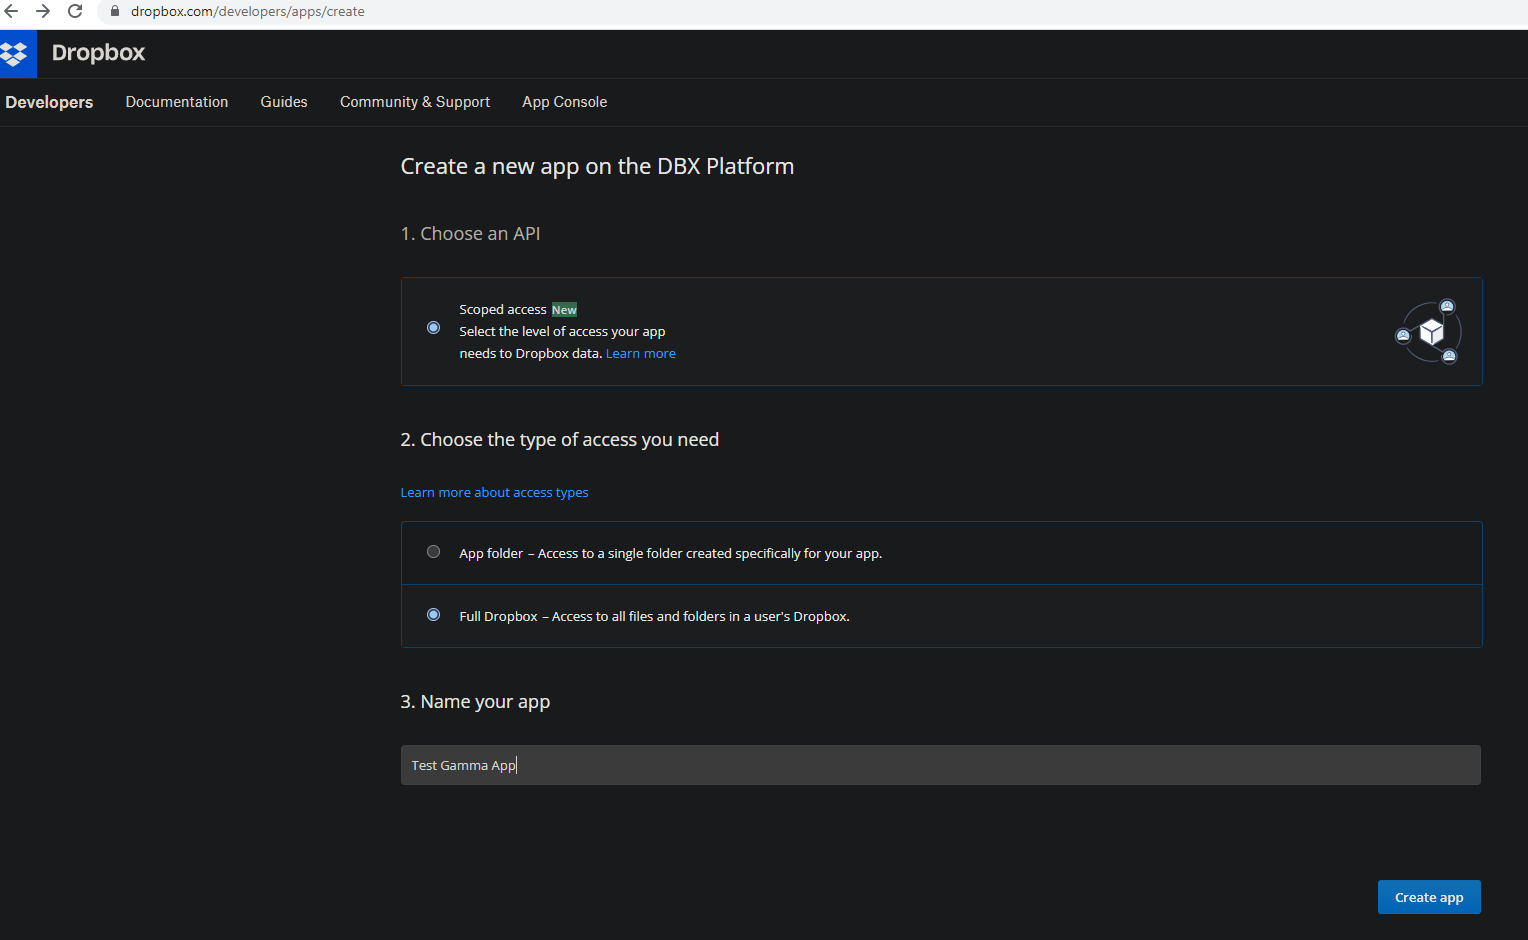
Task: Click the scoped access cube illustration
Action: [1430, 332]
